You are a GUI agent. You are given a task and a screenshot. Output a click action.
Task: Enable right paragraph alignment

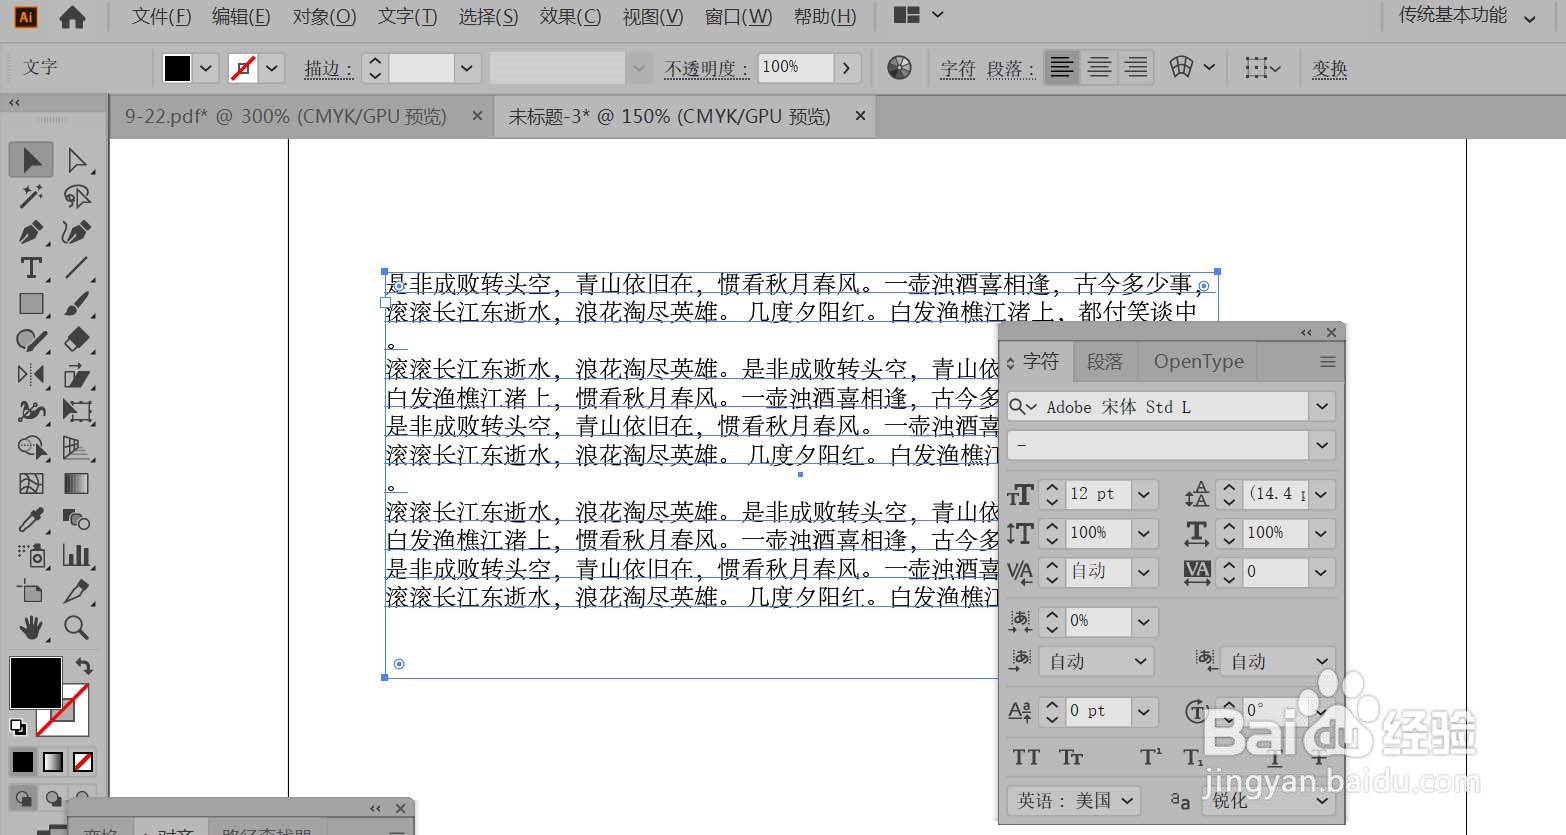(x=1135, y=67)
